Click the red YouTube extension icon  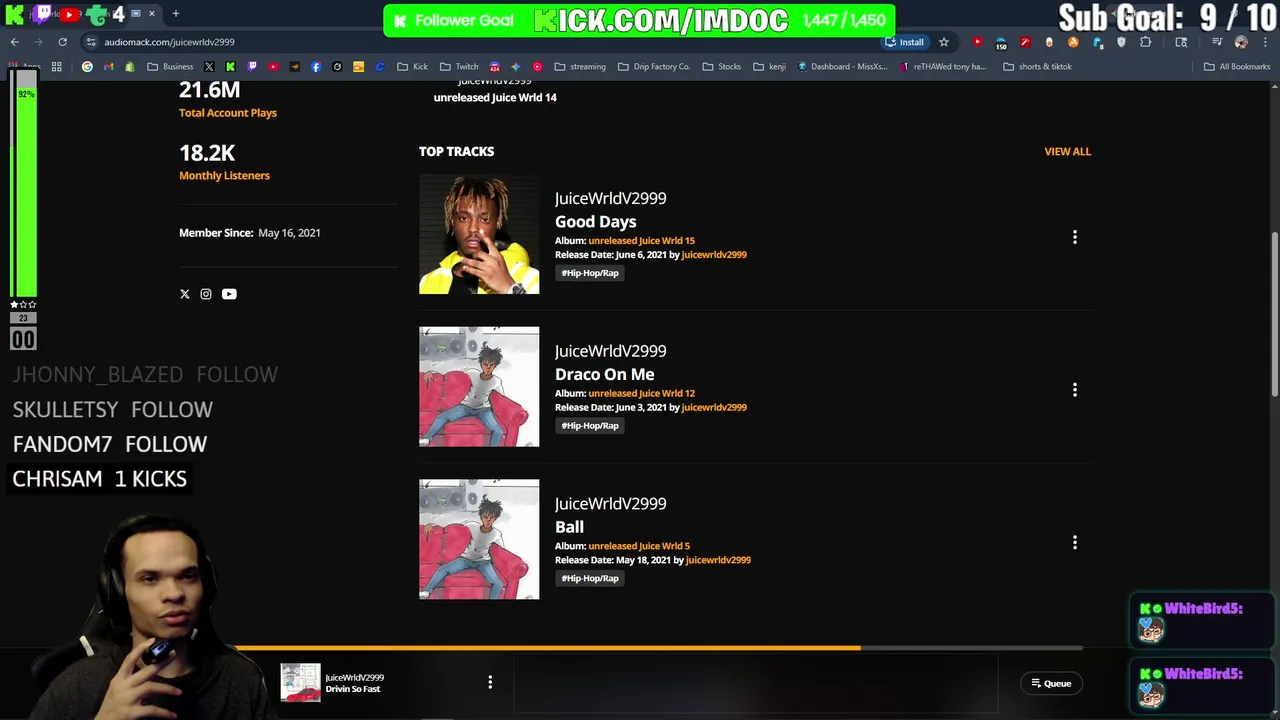977,42
